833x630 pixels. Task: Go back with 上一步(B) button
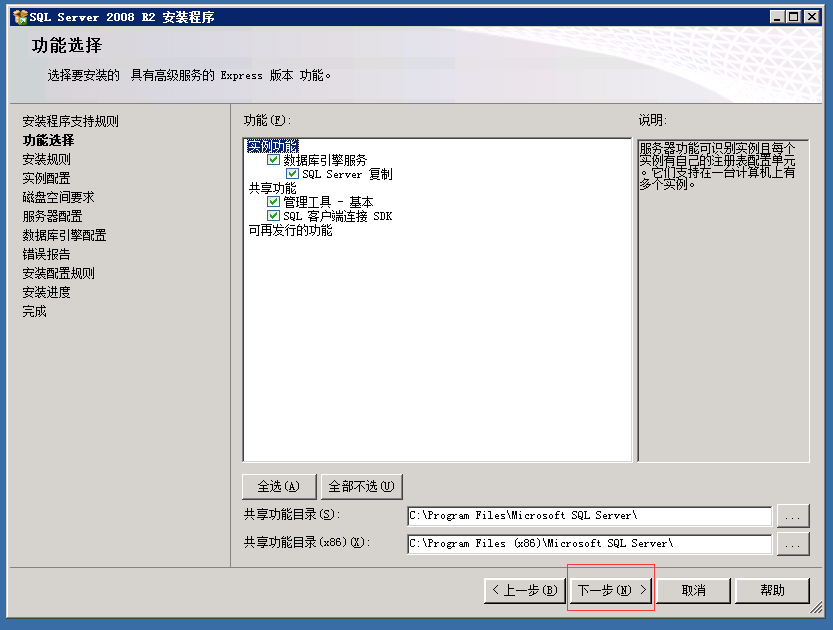coord(524,590)
